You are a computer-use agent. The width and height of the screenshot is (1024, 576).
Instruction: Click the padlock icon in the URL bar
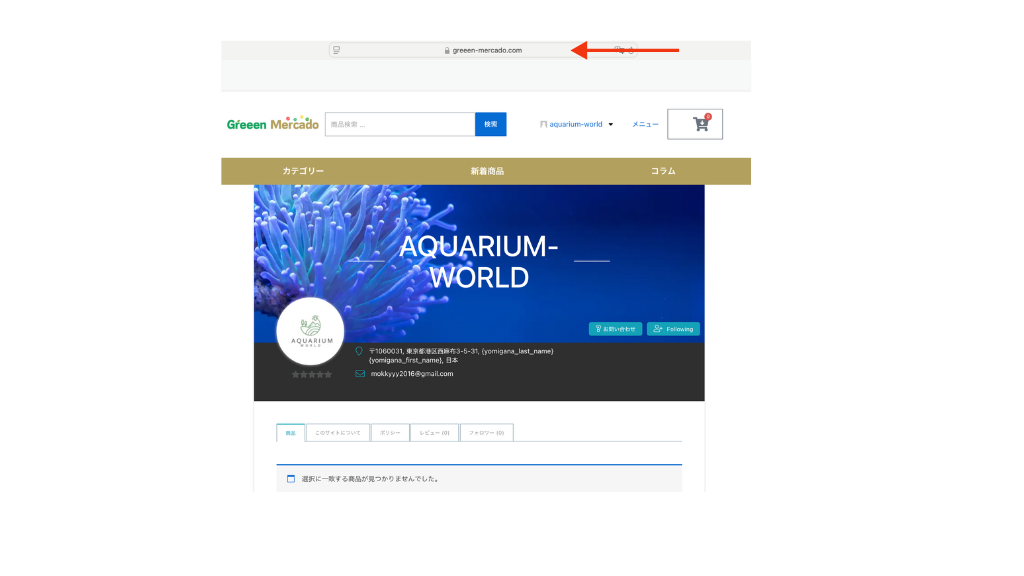tap(448, 50)
